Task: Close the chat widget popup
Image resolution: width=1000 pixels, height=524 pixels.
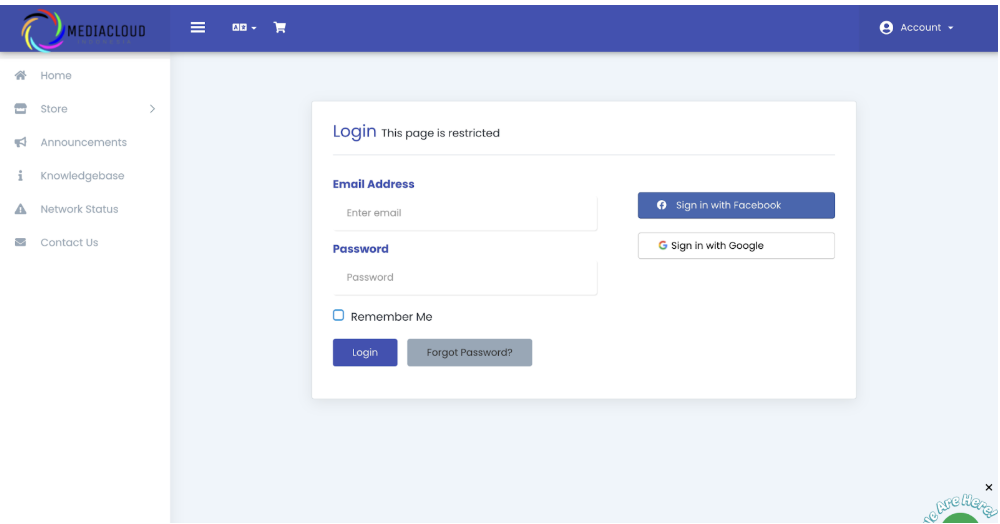Action: pyautogui.click(x=989, y=487)
